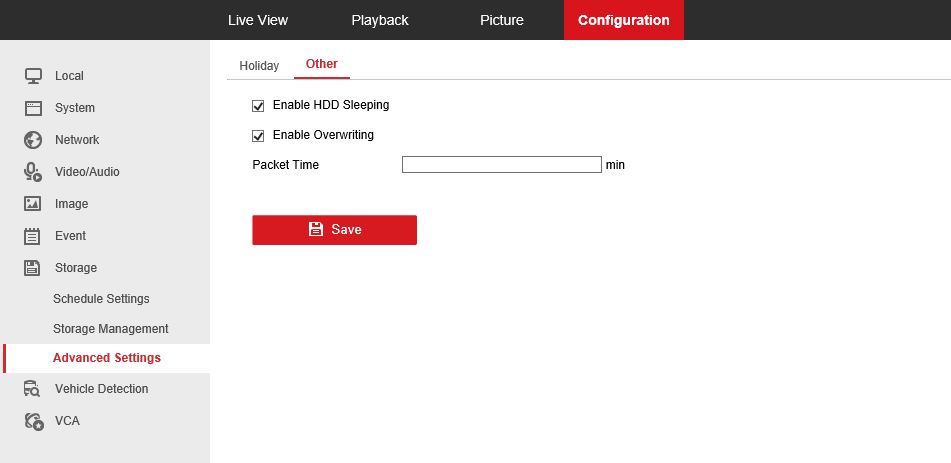Select Storage Management in sidebar
This screenshot has width=951, height=463.
pos(111,329)
